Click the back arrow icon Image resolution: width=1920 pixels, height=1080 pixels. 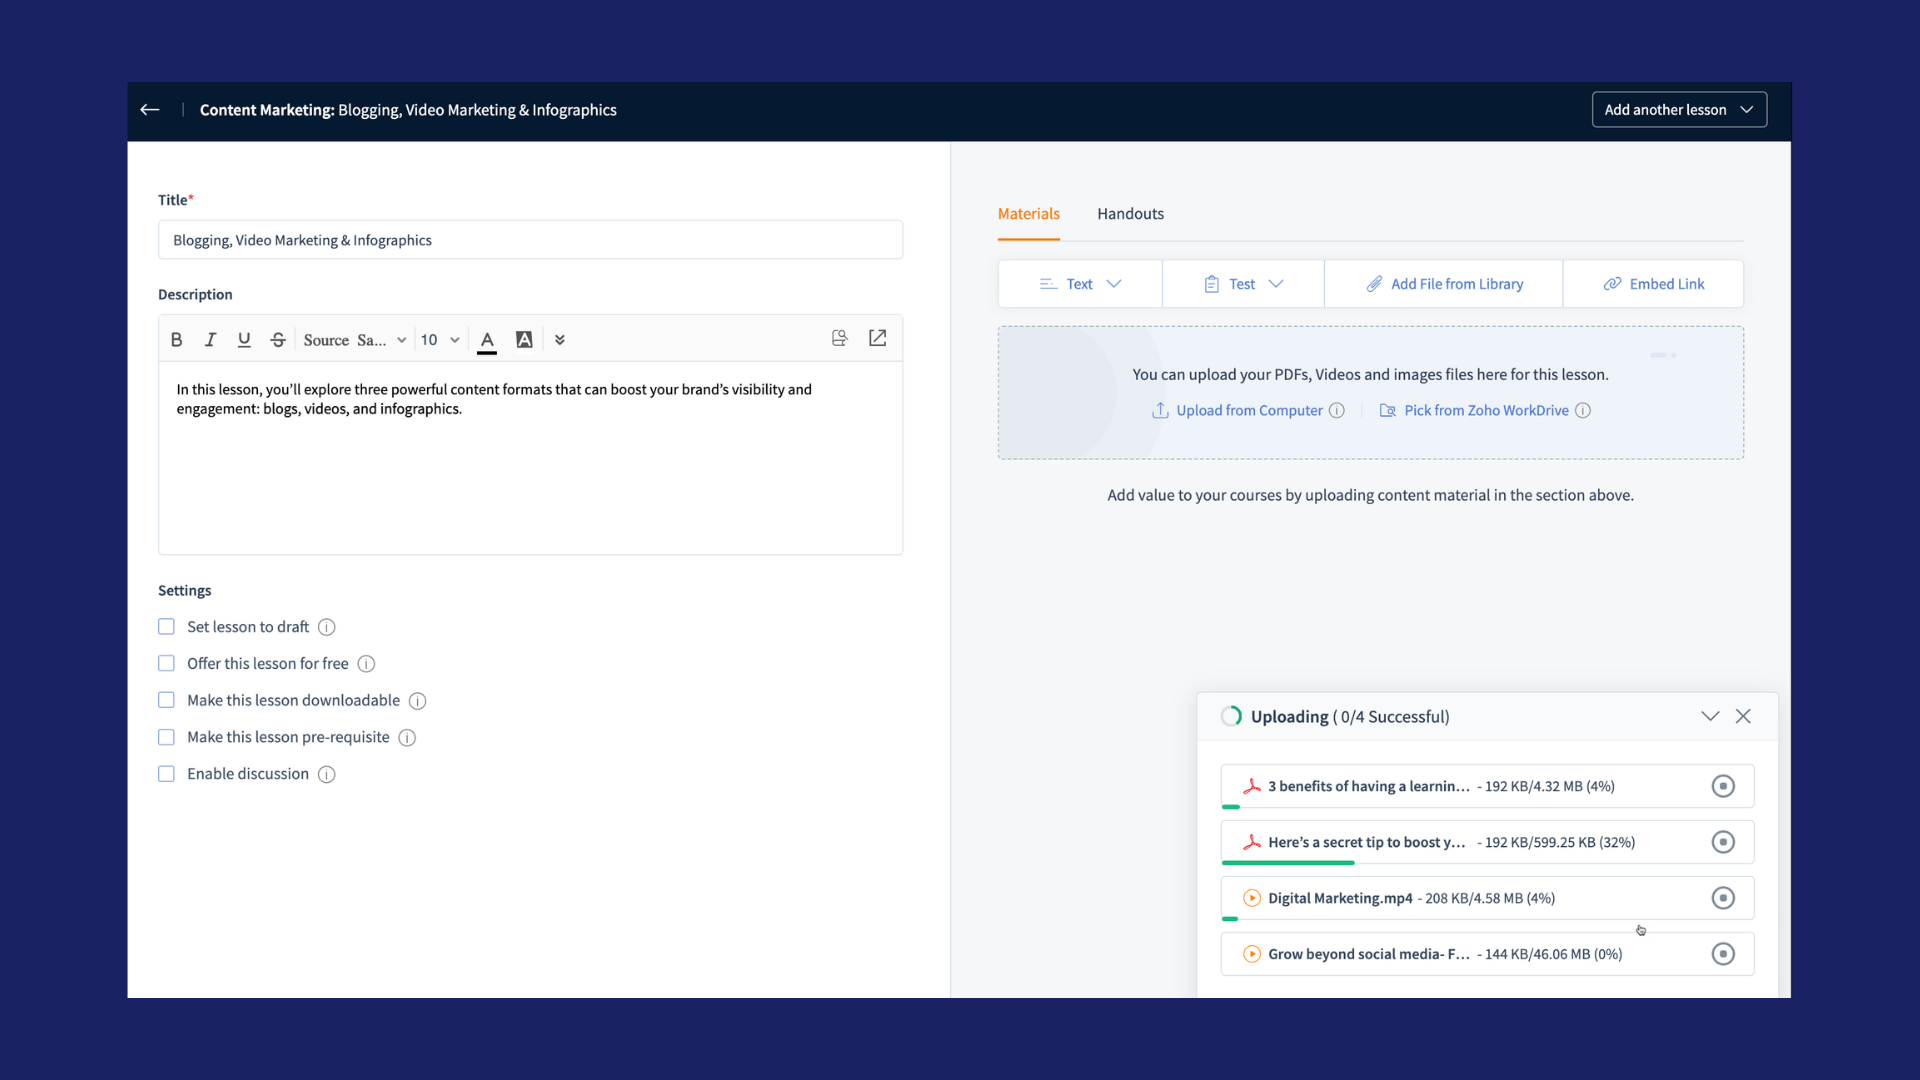pyautogui.click(x=150, y=110)
